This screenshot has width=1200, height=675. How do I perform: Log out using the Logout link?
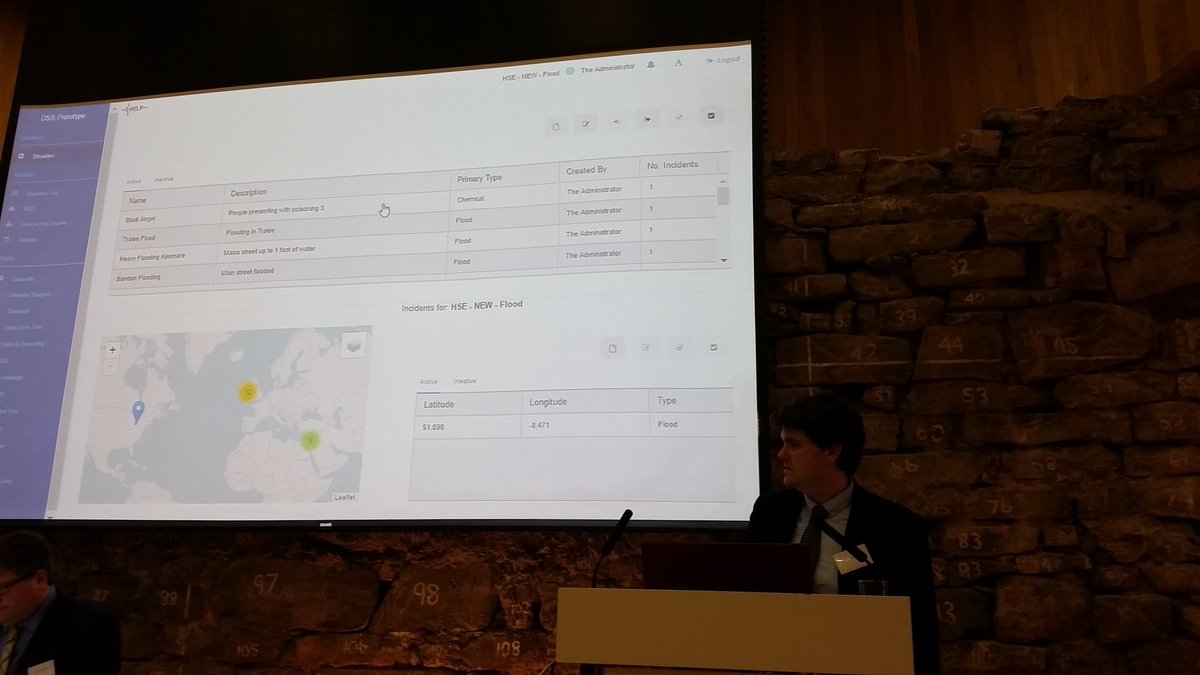723,60
